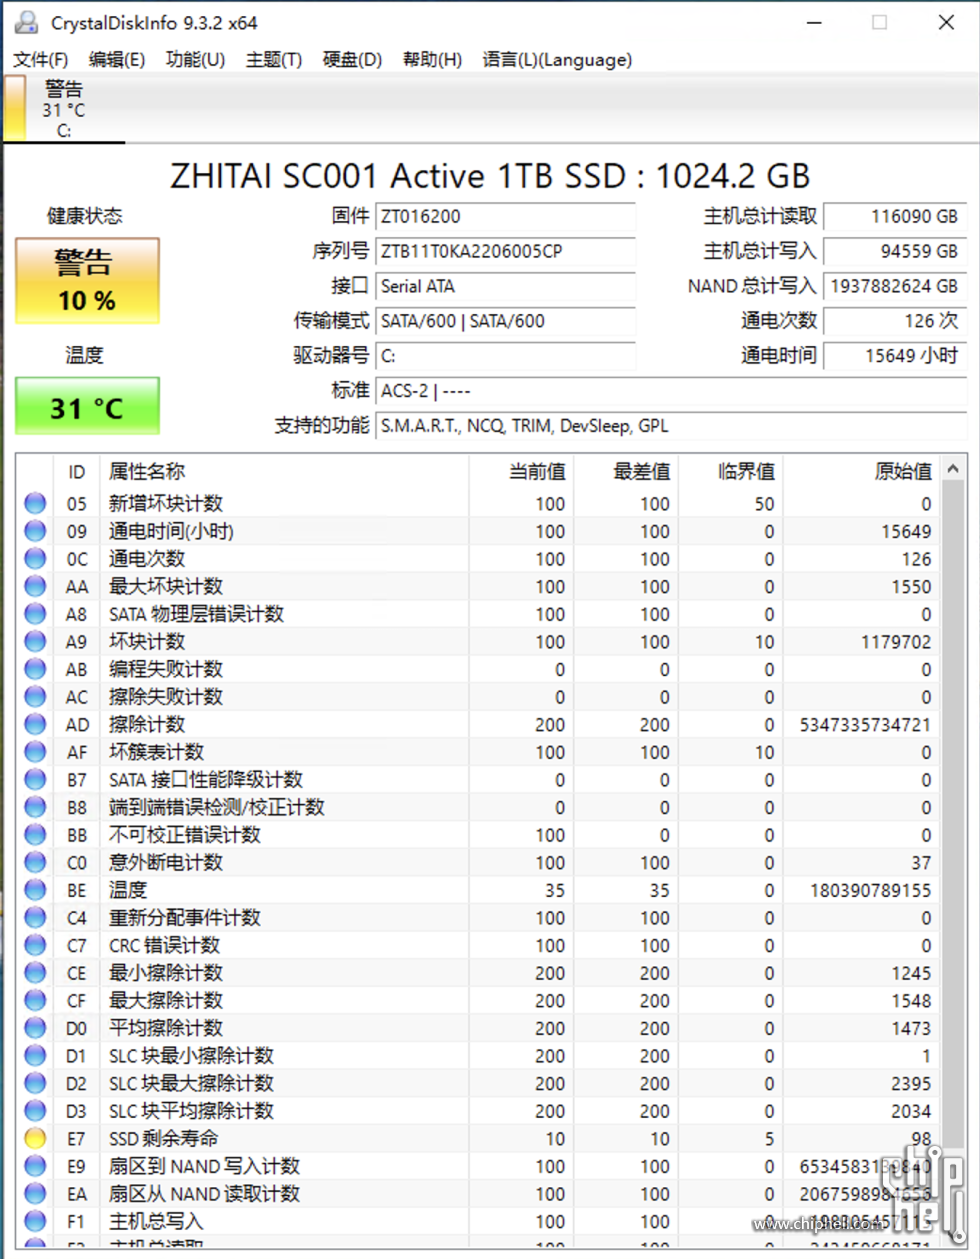Image resolution: width=980 pixels, height=1259 pixels.
Task: Click the 固件 field showing ZT016200
Action: click(x=505, y=217)
